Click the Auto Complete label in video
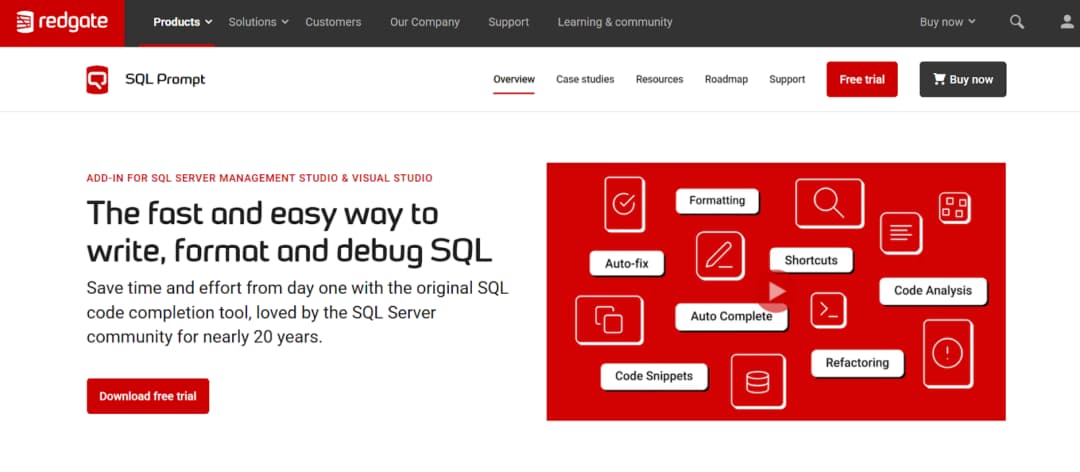 731,316
